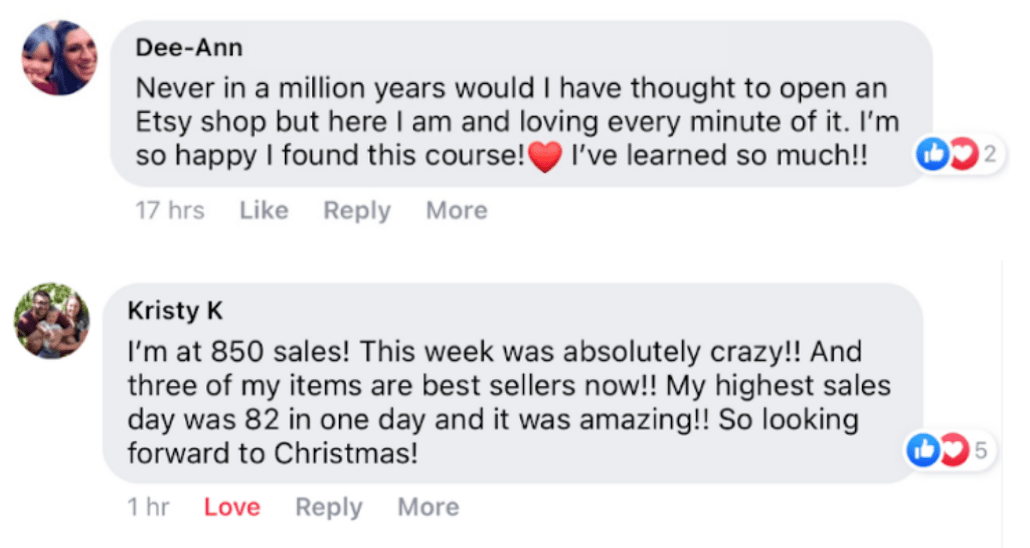This screenshot has width=1030, height=548.
Task: Open the More menu under Dee-Ann's comment
Action: tap(456, 211)
